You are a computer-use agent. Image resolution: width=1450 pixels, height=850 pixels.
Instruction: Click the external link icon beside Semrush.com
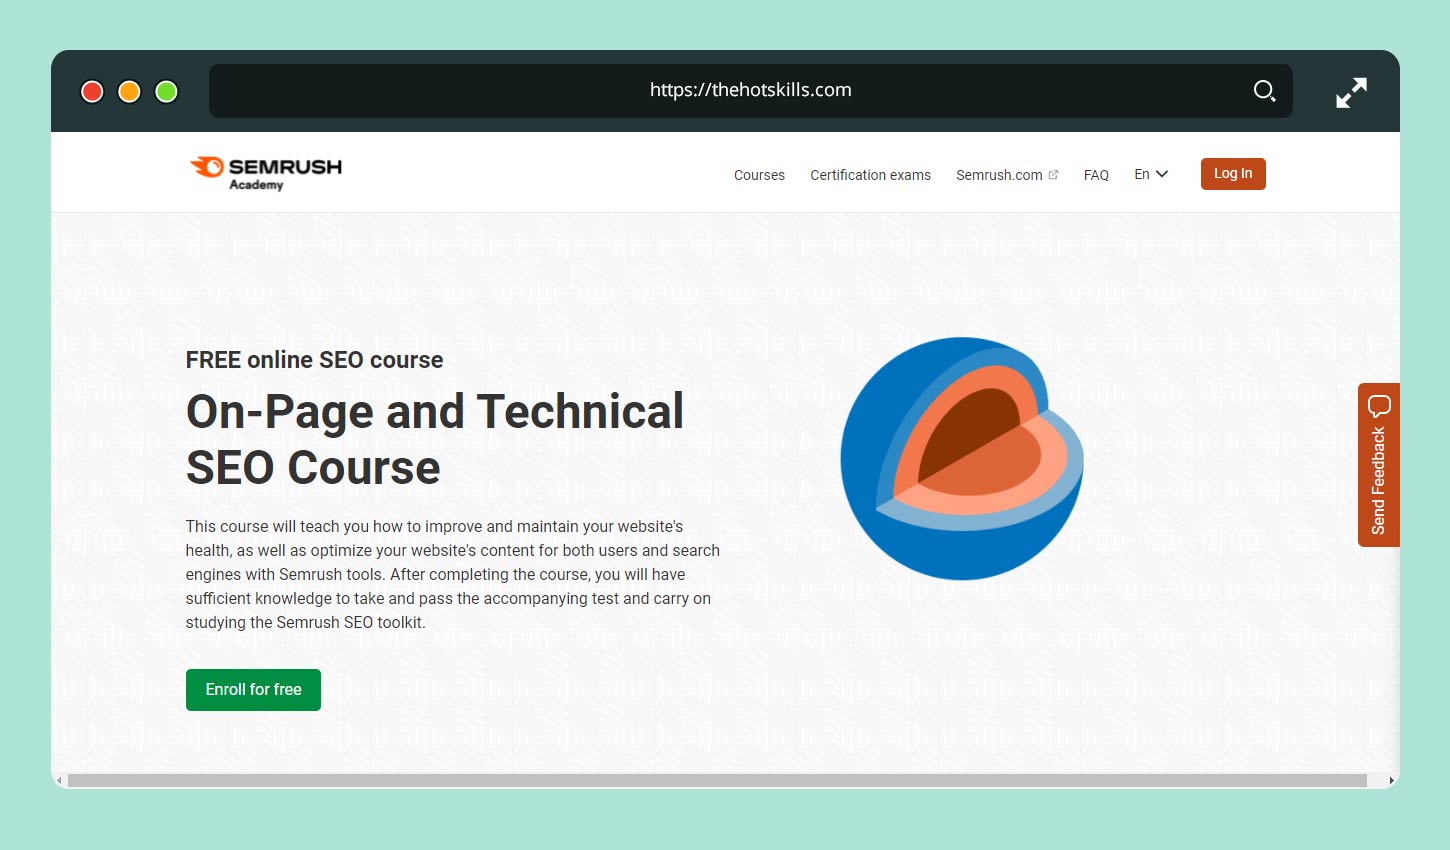1053,174
